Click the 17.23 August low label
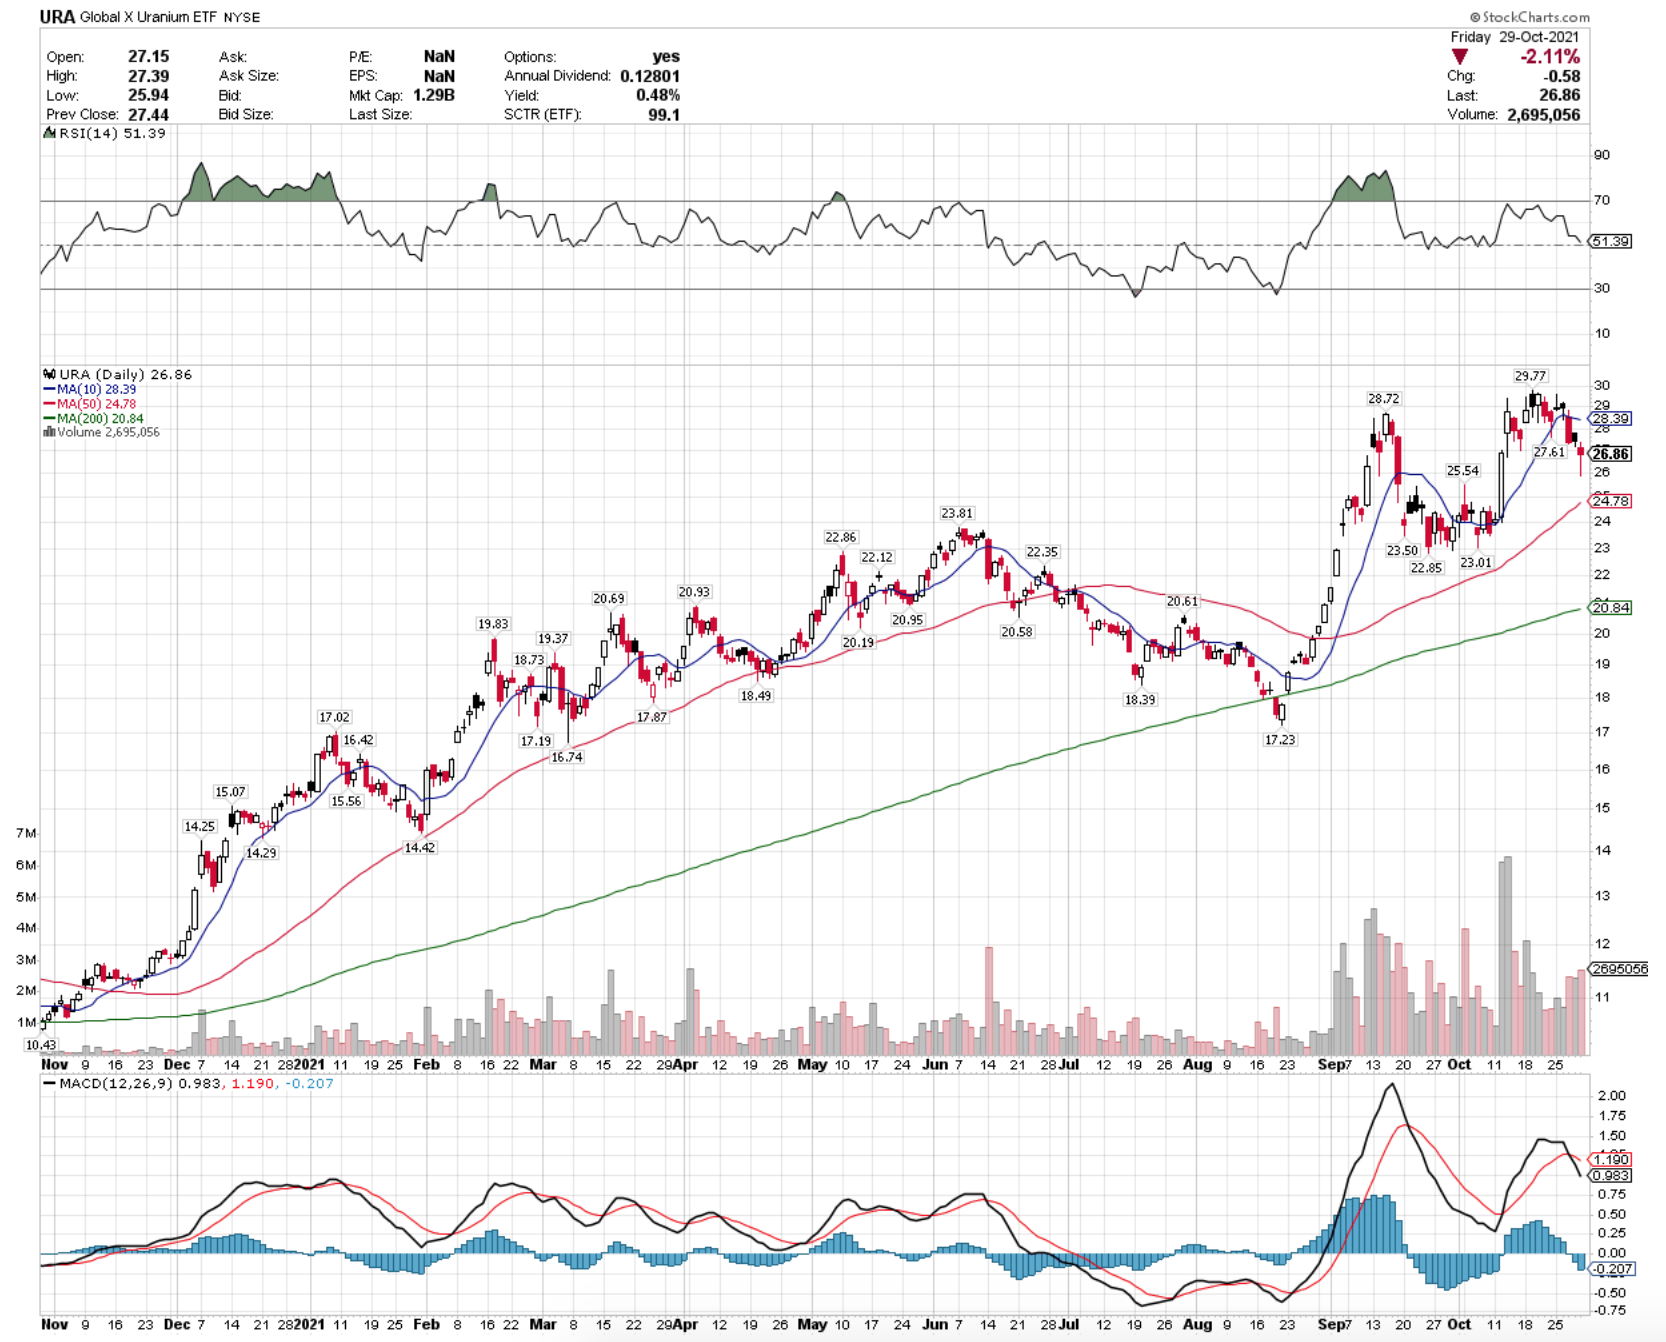This screenshot has height=1342, width=1666. point(1280,740)
